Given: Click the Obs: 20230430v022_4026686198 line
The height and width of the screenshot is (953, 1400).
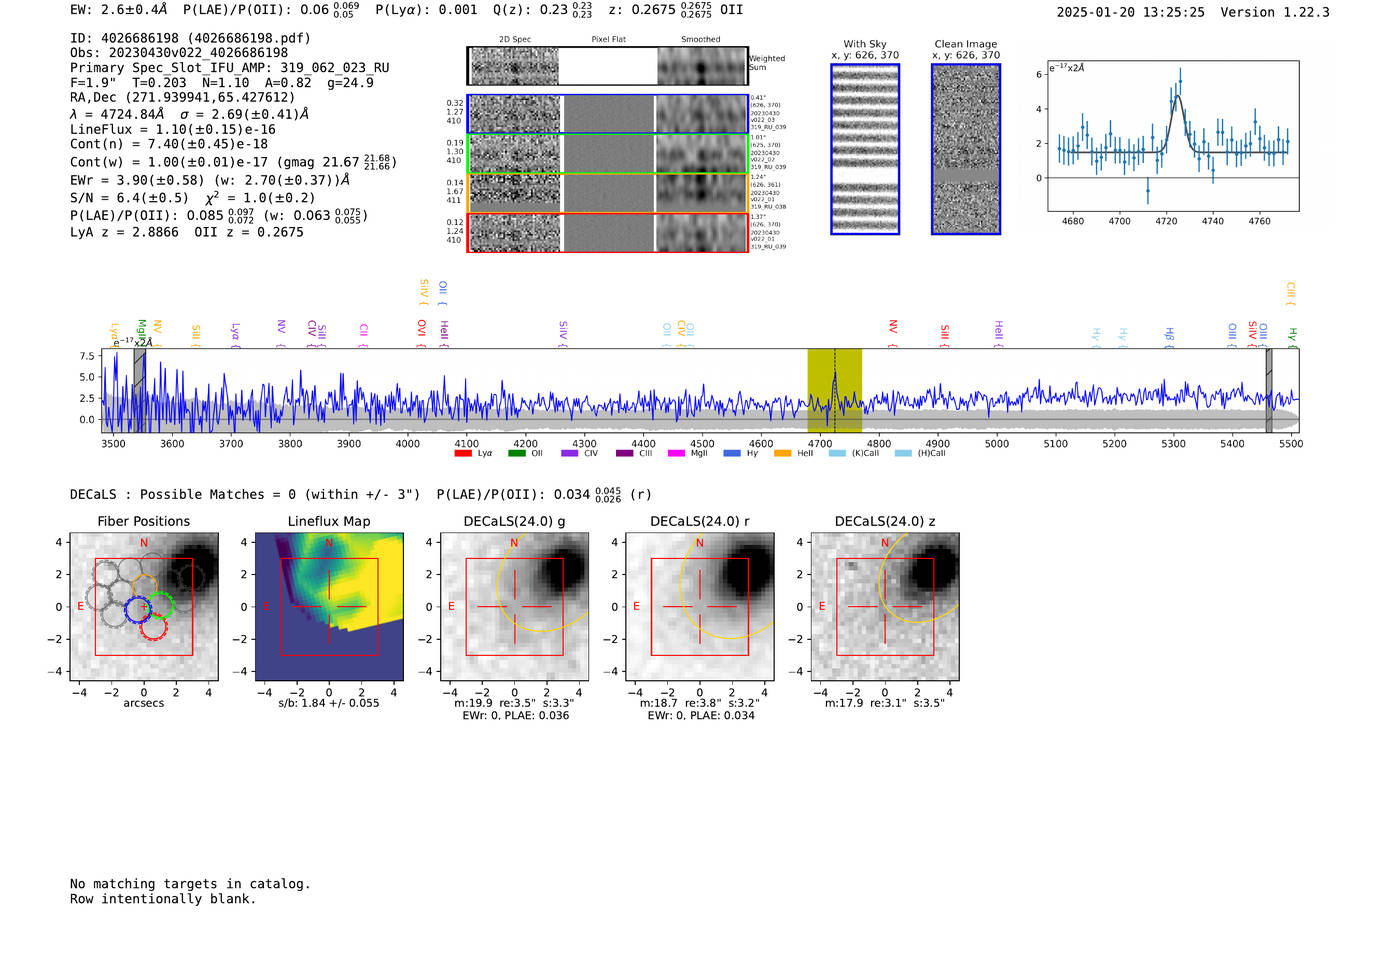Looking at the screenshot, I should (x=179, y=53).
